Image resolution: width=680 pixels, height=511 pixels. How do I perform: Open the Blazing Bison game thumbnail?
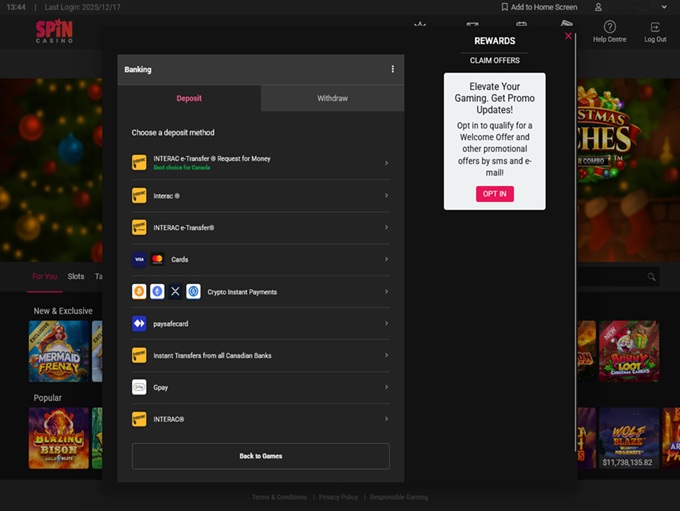coord(59,437)
